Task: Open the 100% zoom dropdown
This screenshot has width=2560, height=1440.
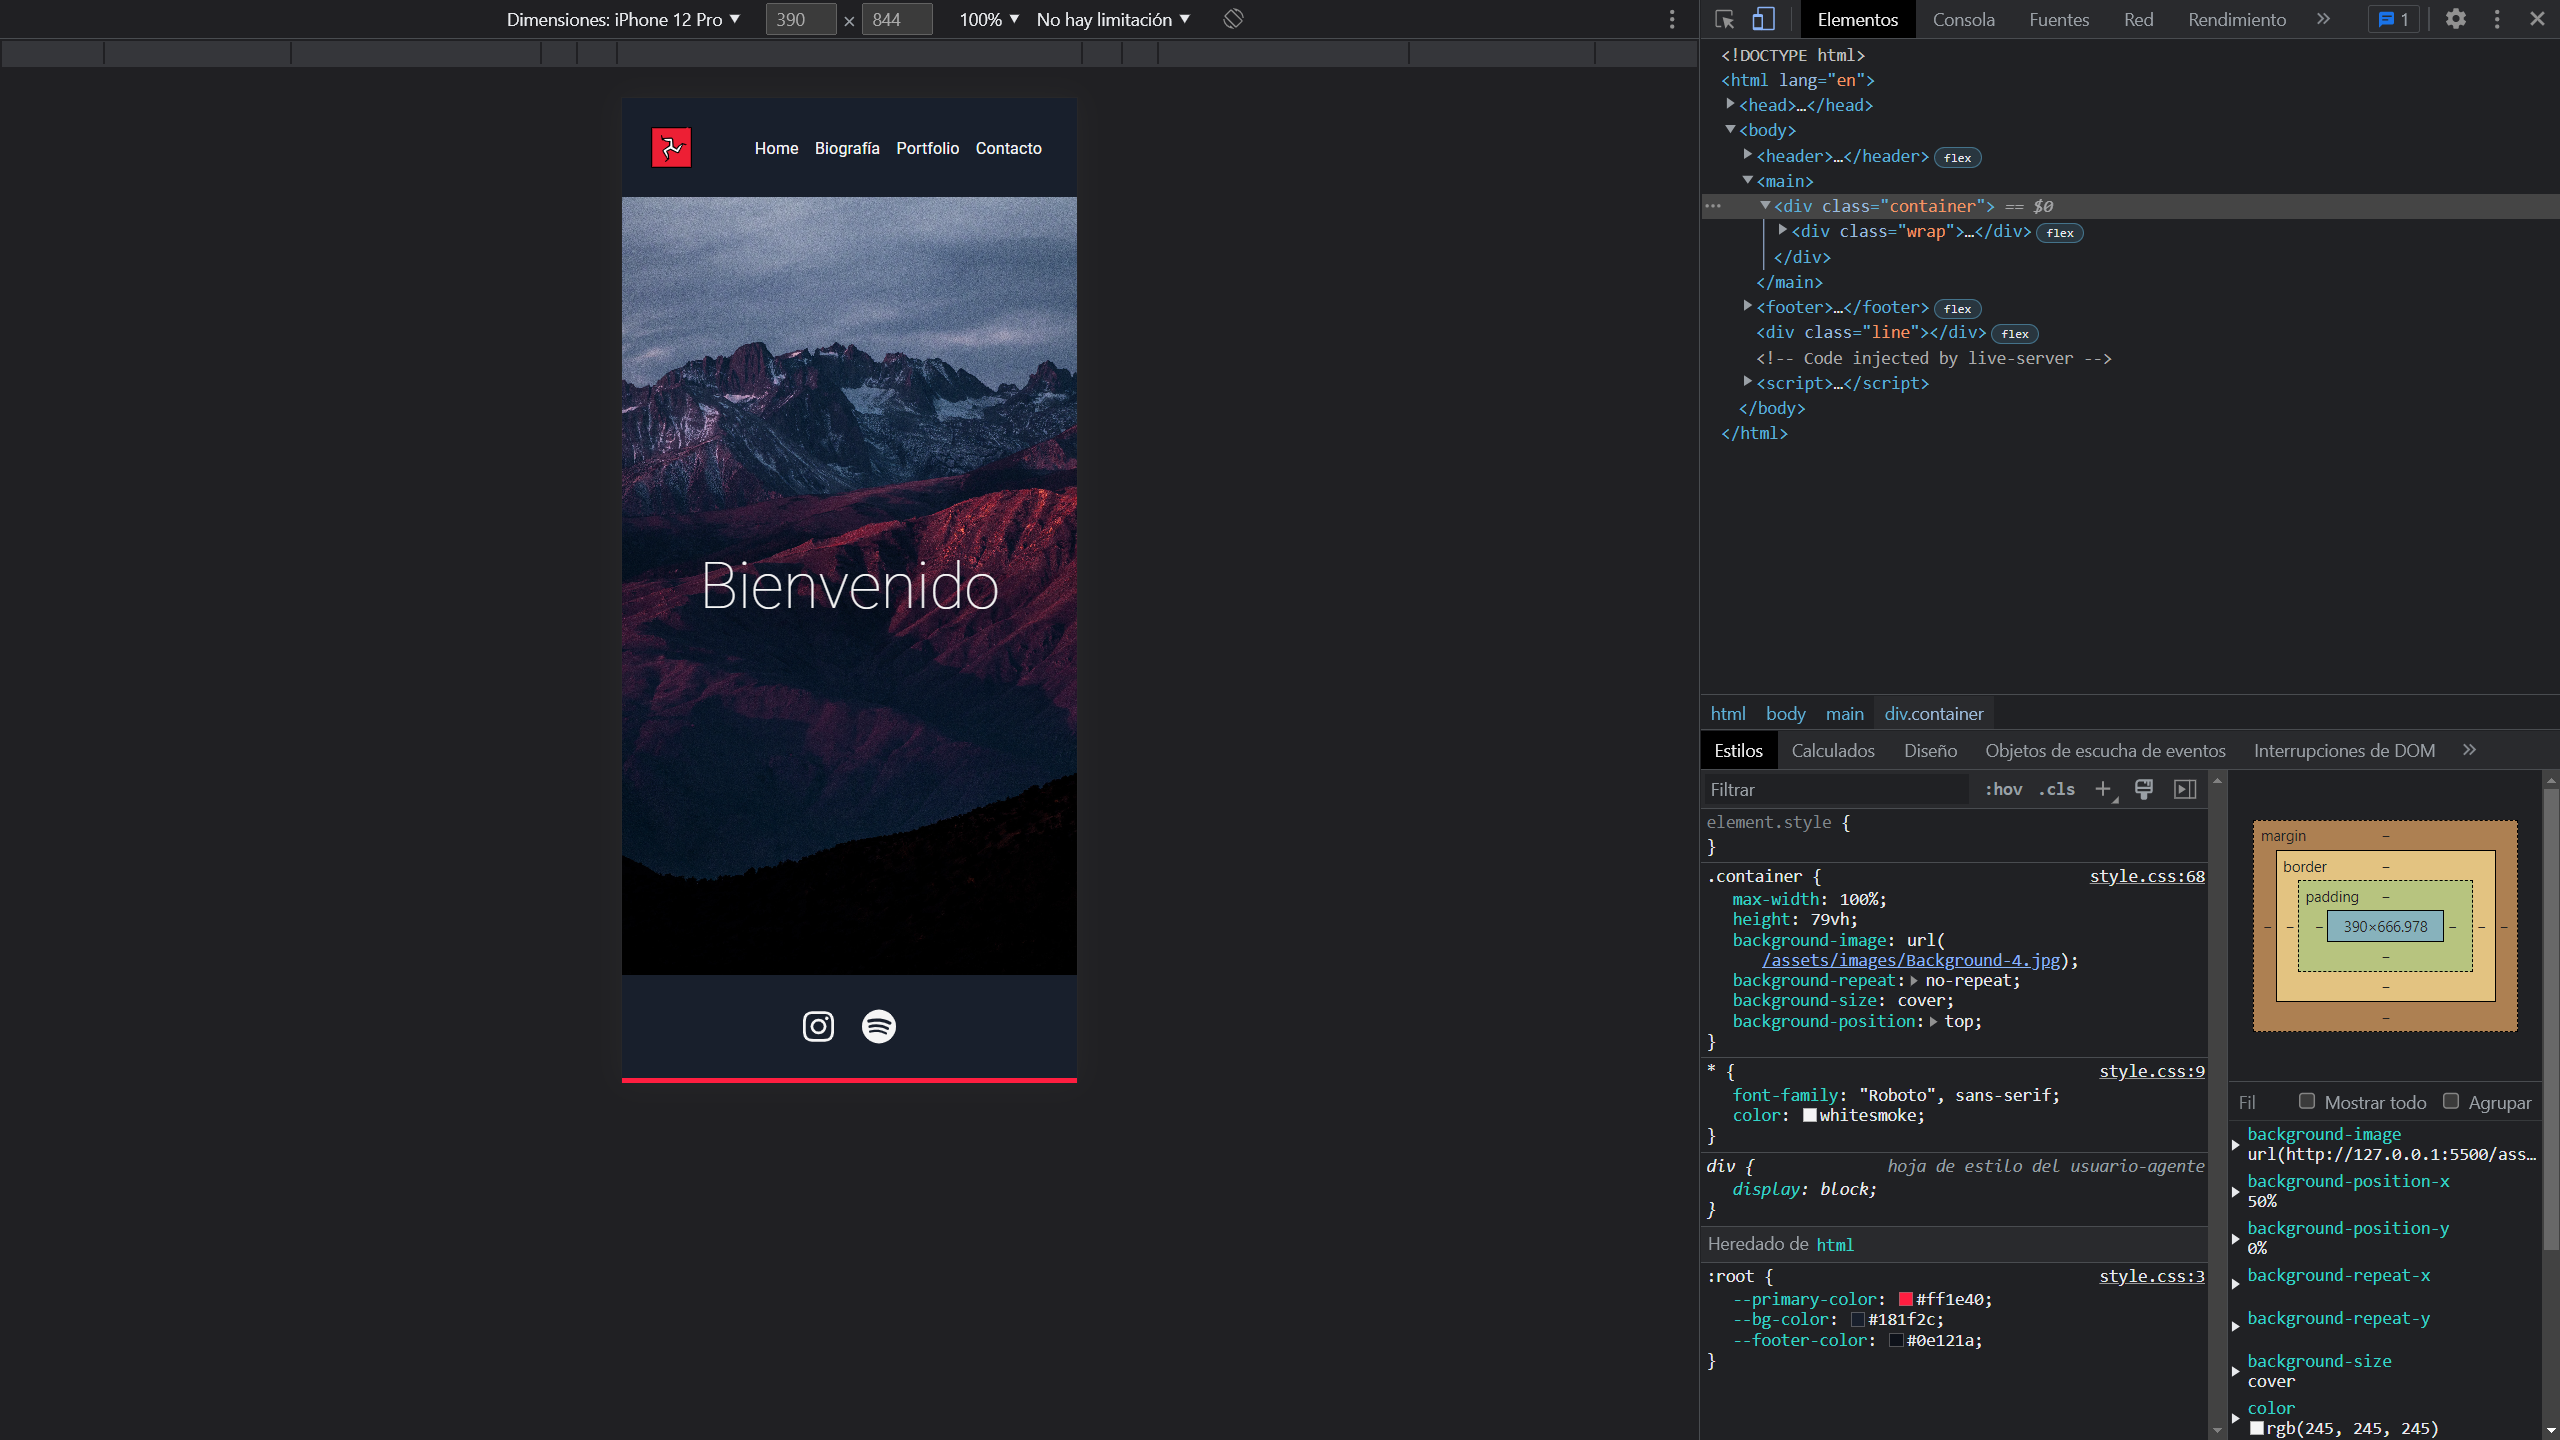Action: point(989,19)
